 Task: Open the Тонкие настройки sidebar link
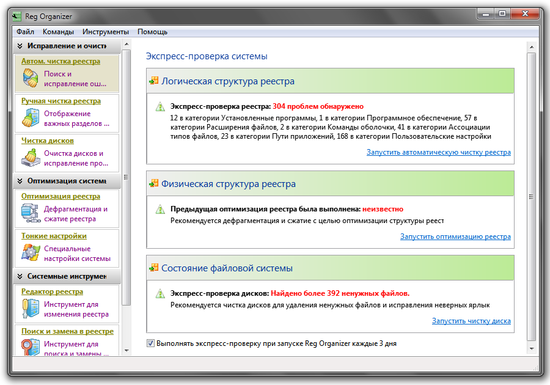[x=54, y=236]
